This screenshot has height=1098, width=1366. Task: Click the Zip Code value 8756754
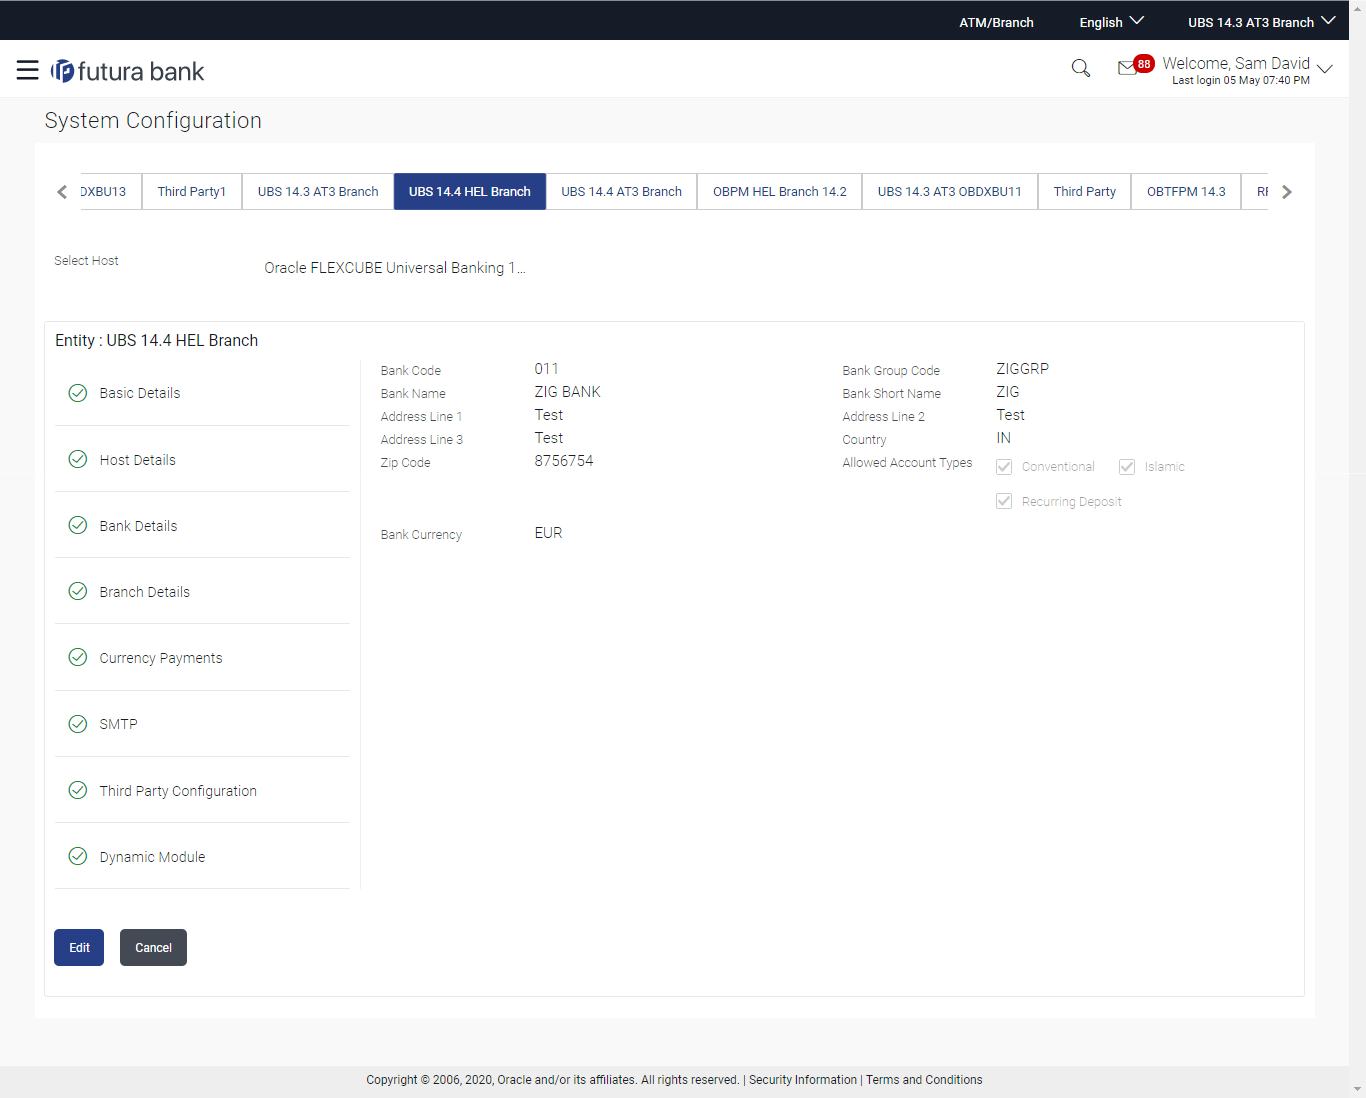[x=564, y=461]
